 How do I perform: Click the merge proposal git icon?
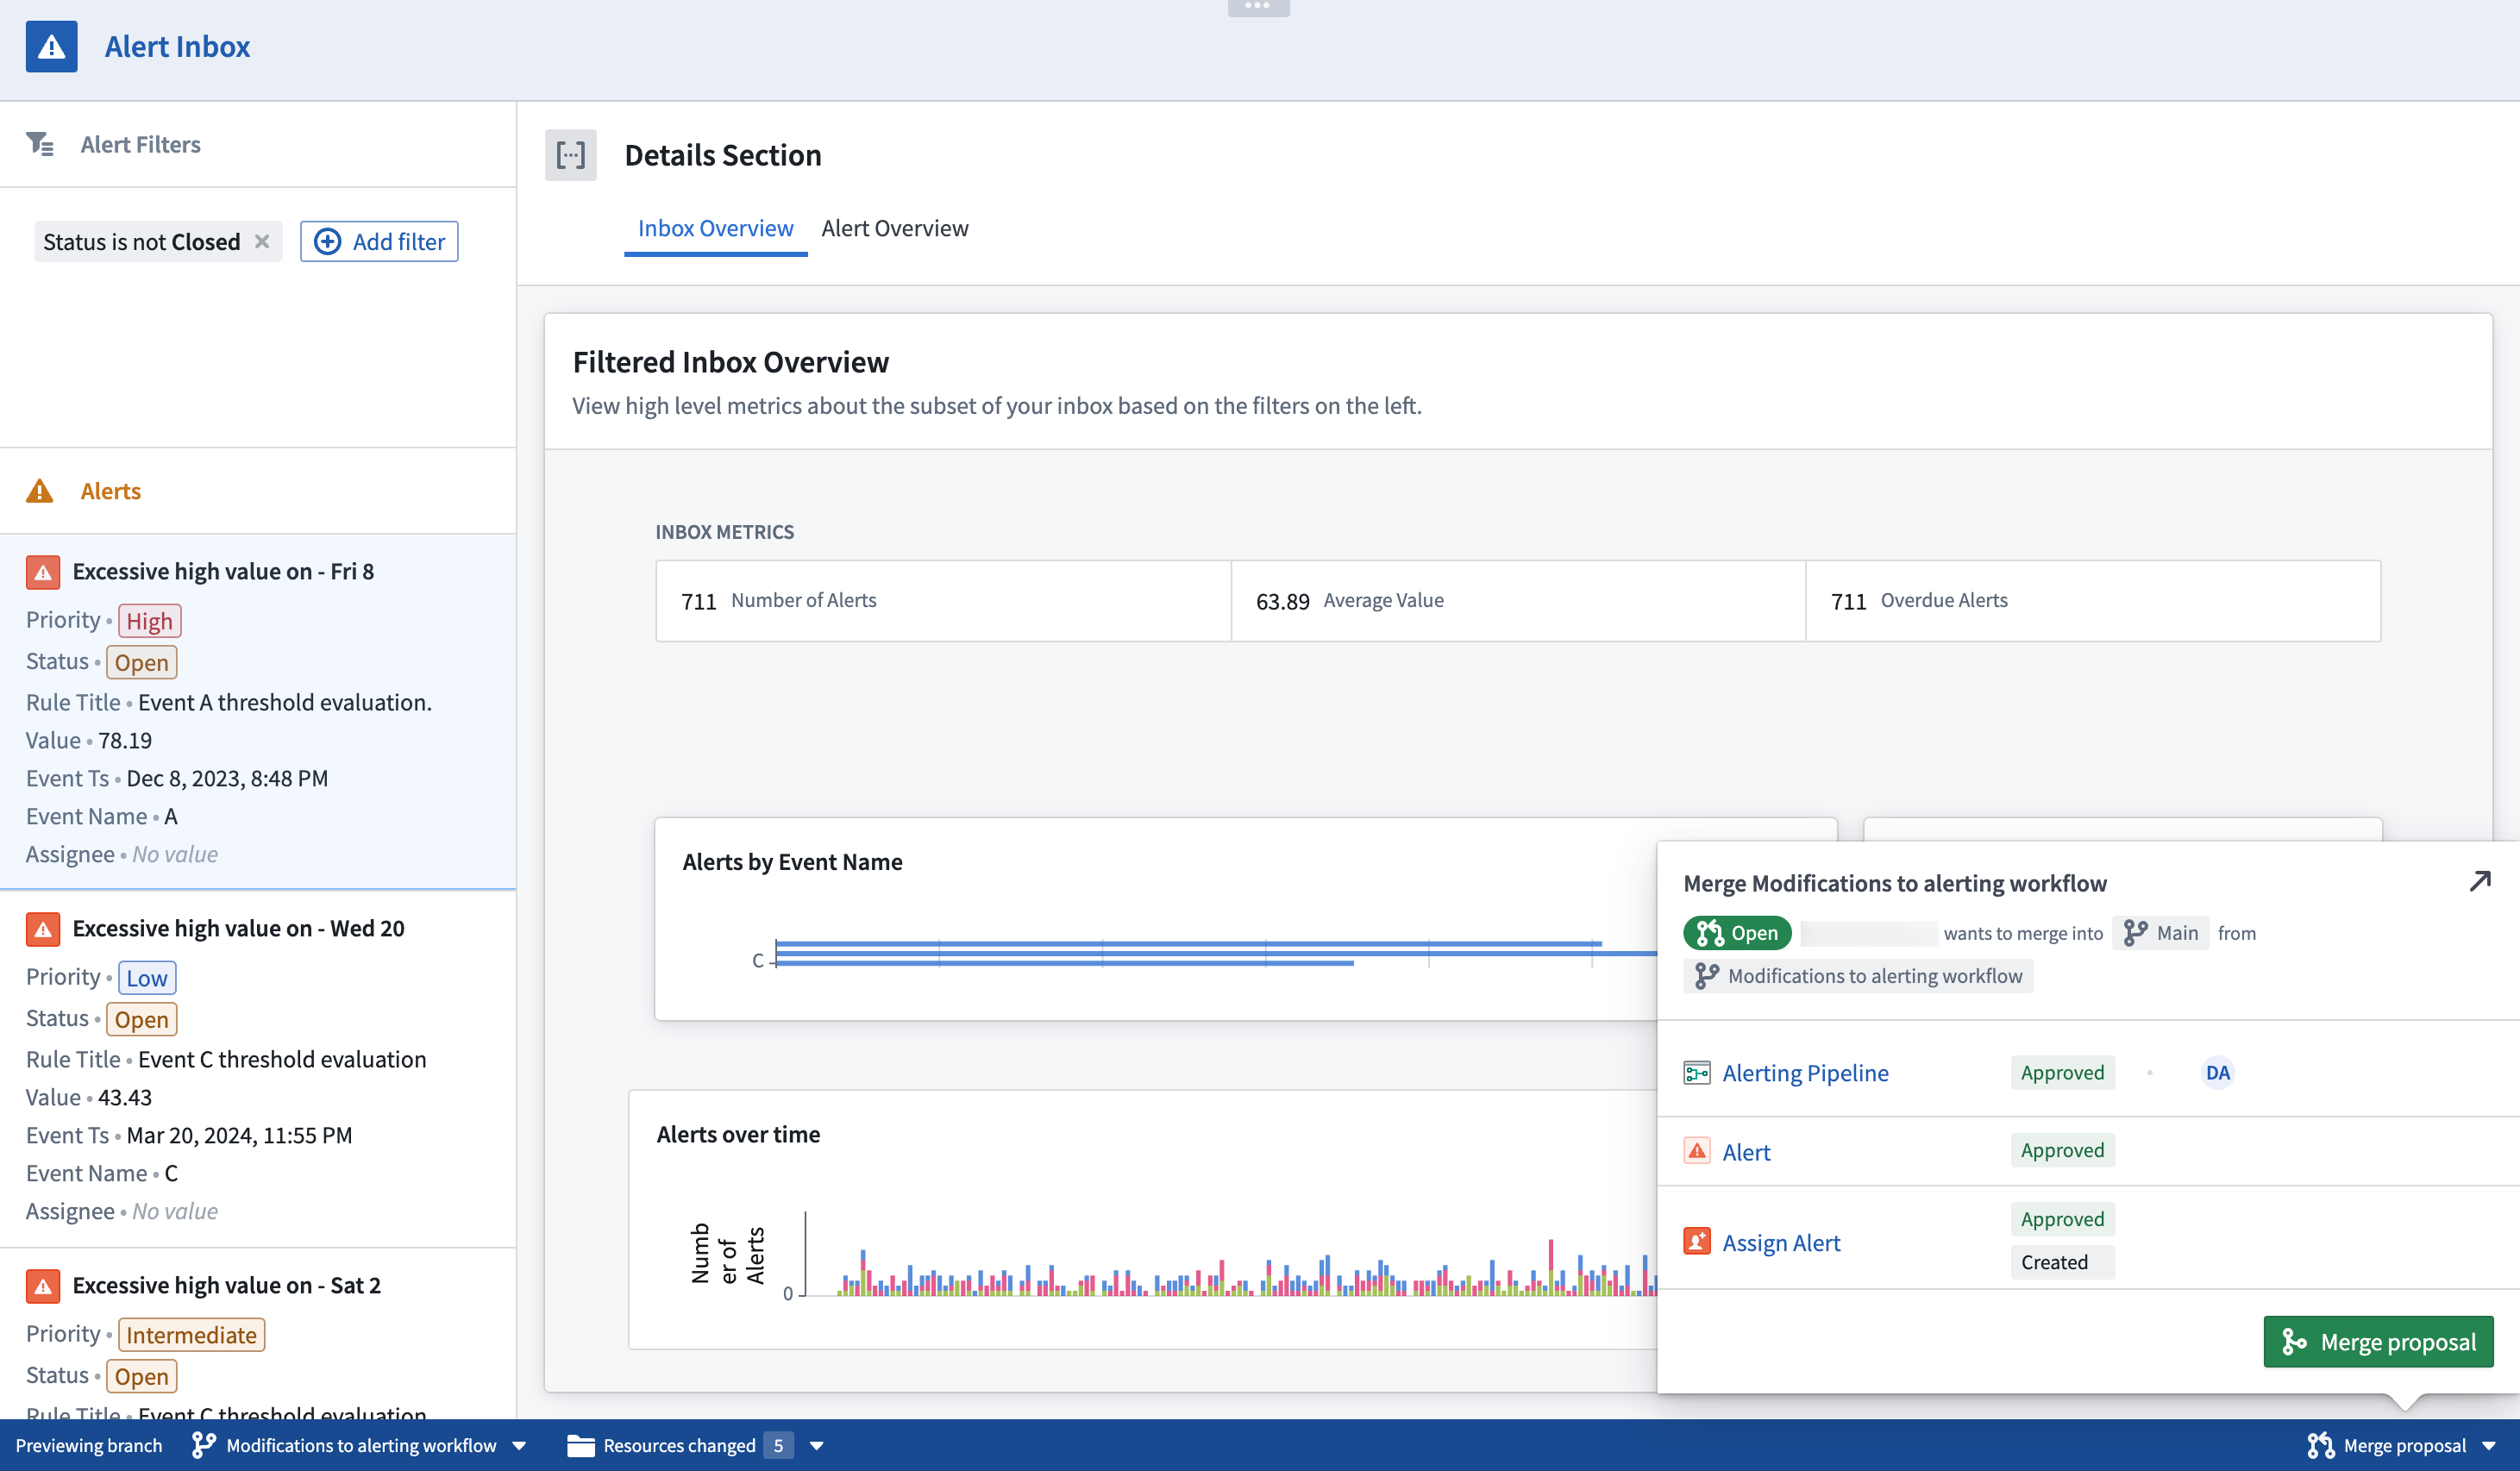2318,1443
